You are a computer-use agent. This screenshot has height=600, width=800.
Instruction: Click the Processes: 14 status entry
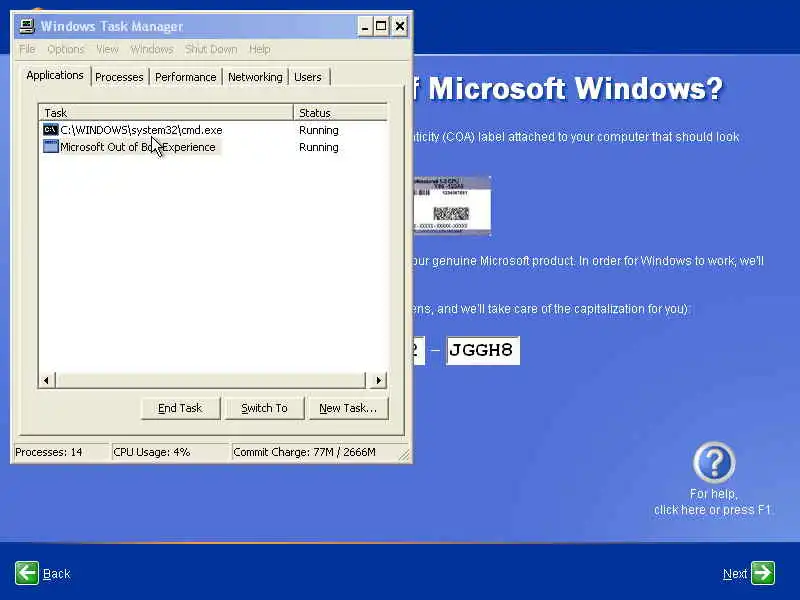[61, 452]
